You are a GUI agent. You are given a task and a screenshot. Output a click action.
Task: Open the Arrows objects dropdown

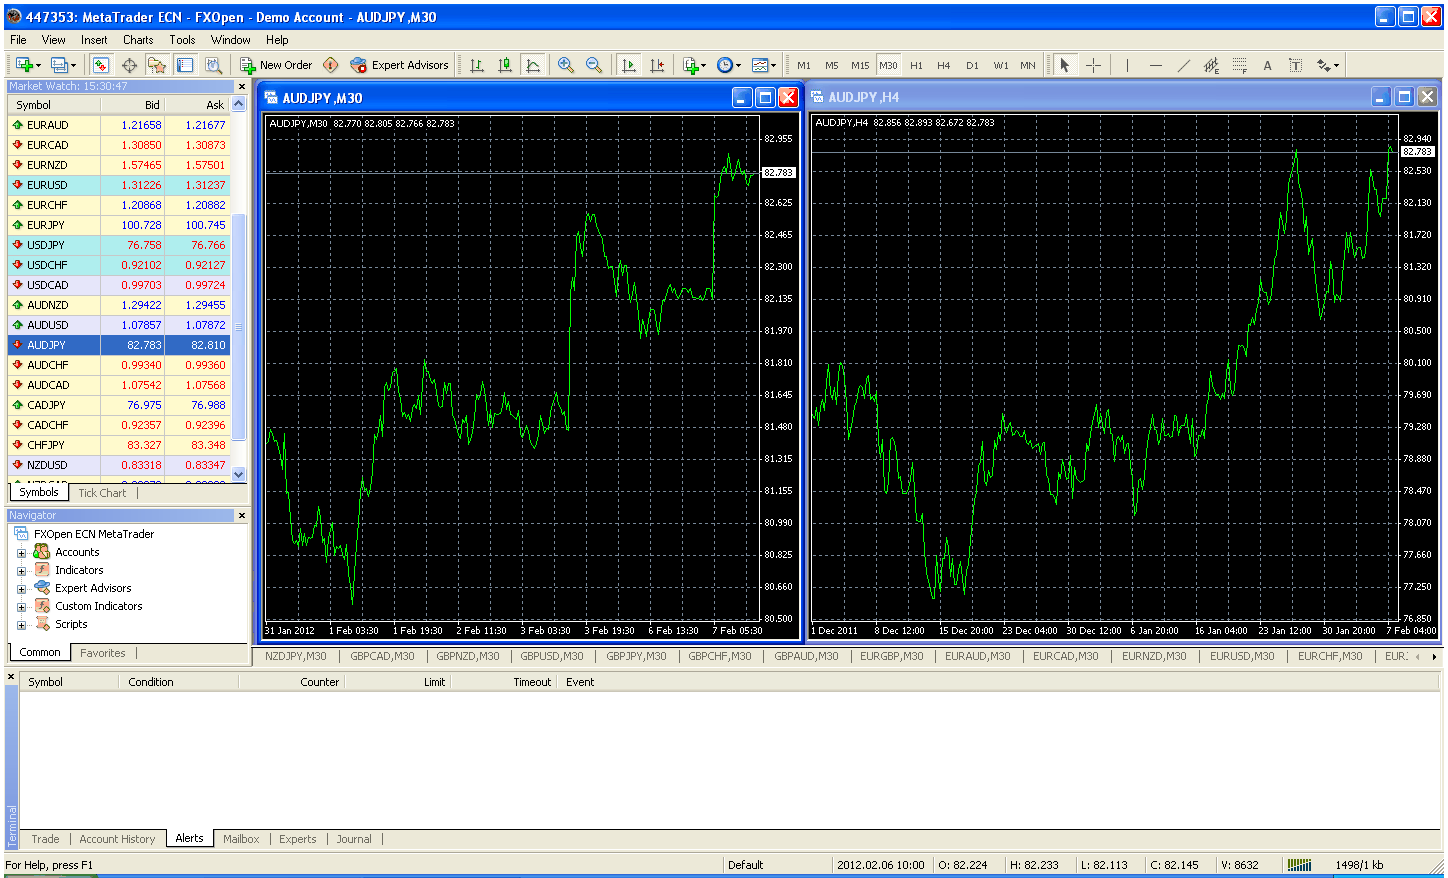coord(1327,65)
